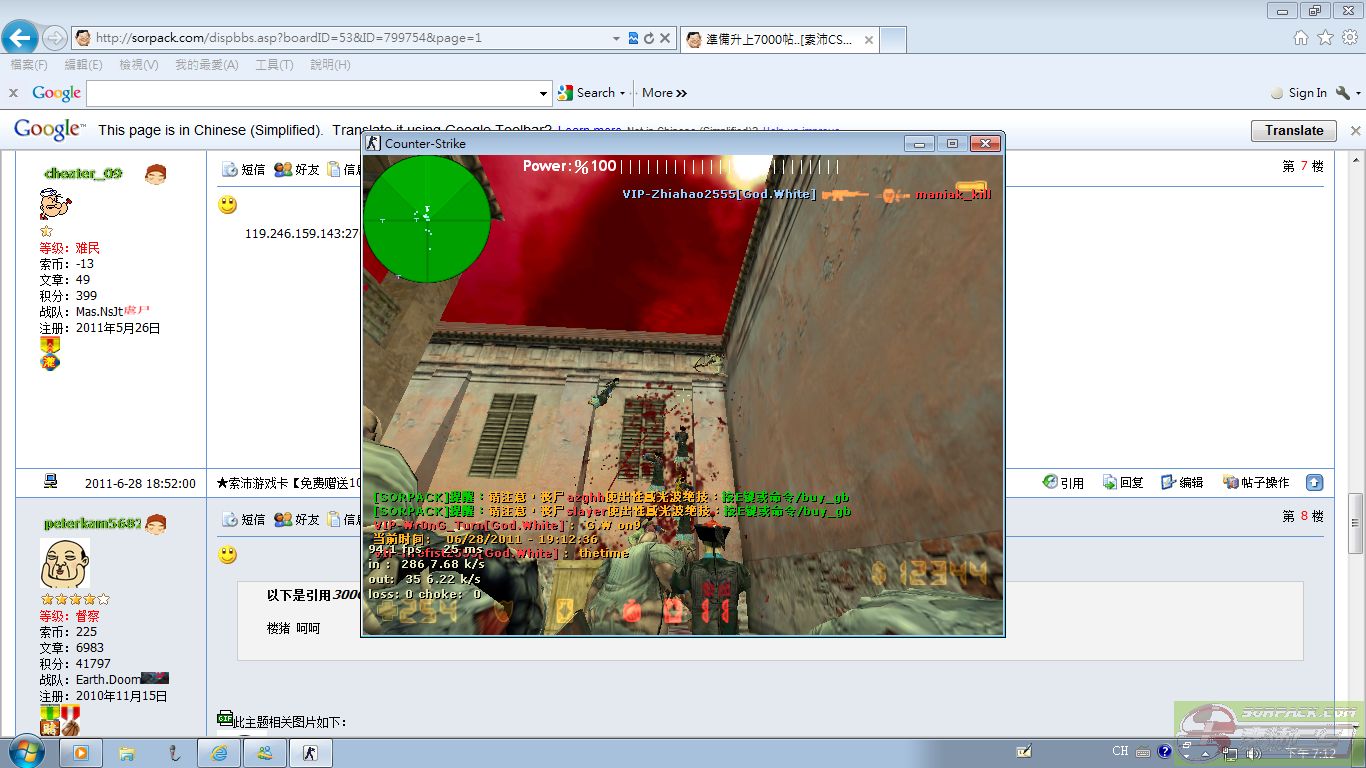Click Sign In on Google toolbar
The height and width of the screenshot is (768, 1366).
[x=1306, y=93]
